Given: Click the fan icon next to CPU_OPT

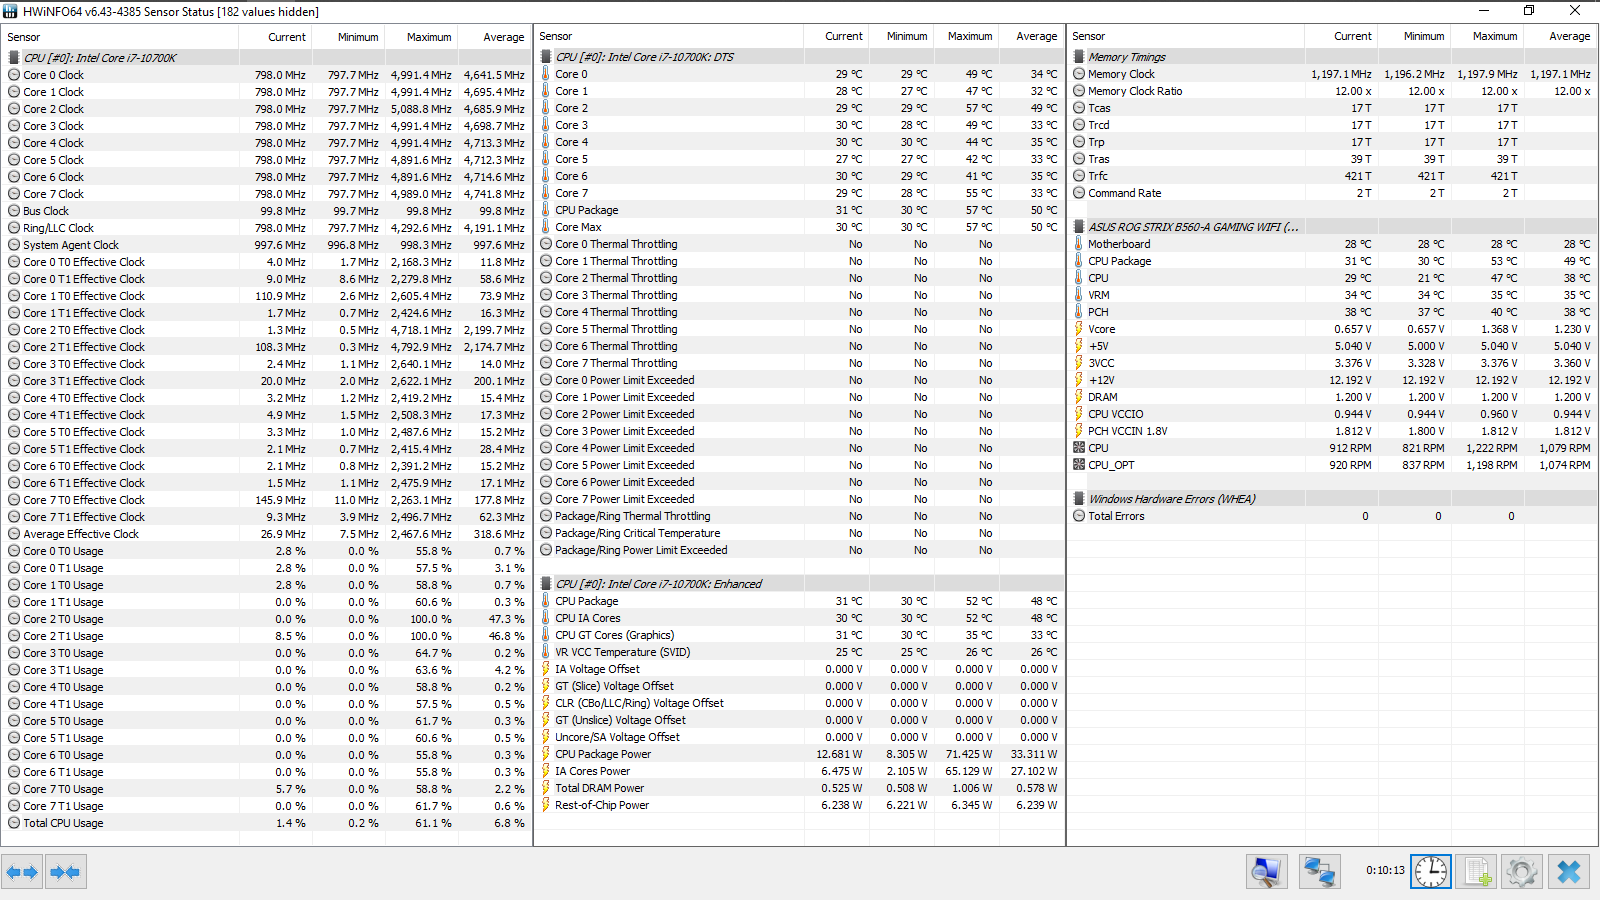Looking at the screenshot, I should (x=1079, y=465).
